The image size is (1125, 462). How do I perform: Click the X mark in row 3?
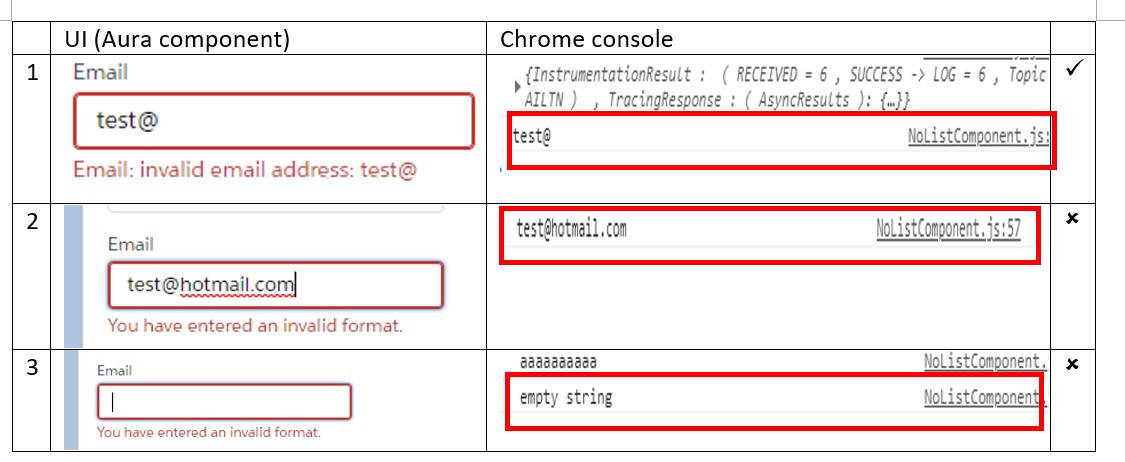pos(1073,364)
